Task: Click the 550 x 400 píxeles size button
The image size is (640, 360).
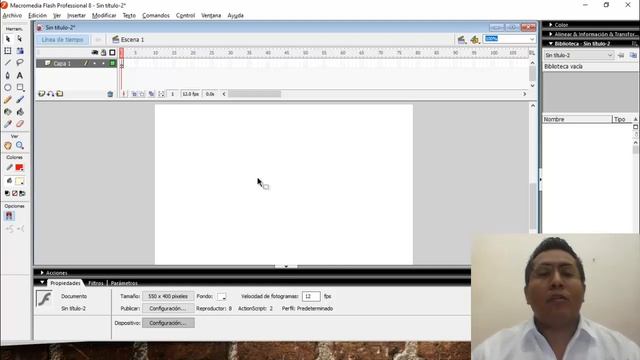Action: click(168, 296)
